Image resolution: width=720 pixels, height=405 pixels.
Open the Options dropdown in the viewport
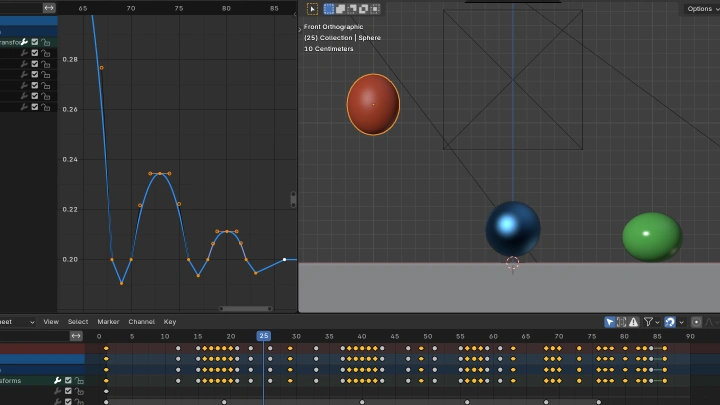tap(699, 9)
